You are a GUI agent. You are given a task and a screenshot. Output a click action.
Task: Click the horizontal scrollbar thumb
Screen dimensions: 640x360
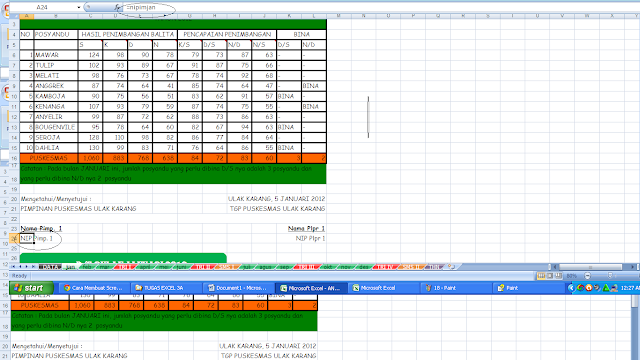pyautogui.click(x=590, y=267)
